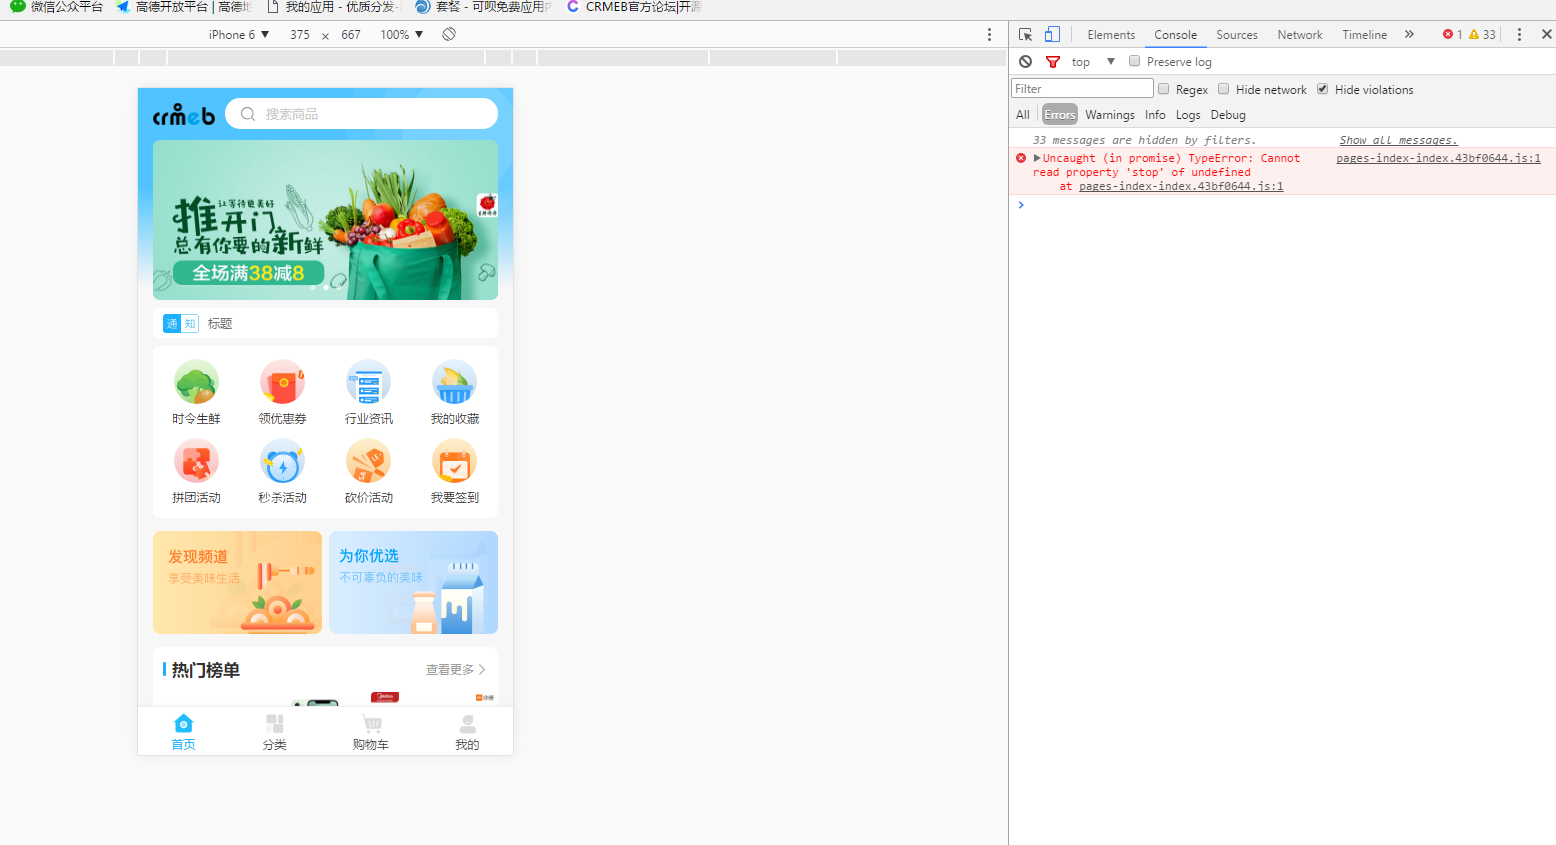The width and height of the screenshot is (1556, 845).
Task: Switch to the CRMEB官方论坛 browser tab
Action: 634,7
